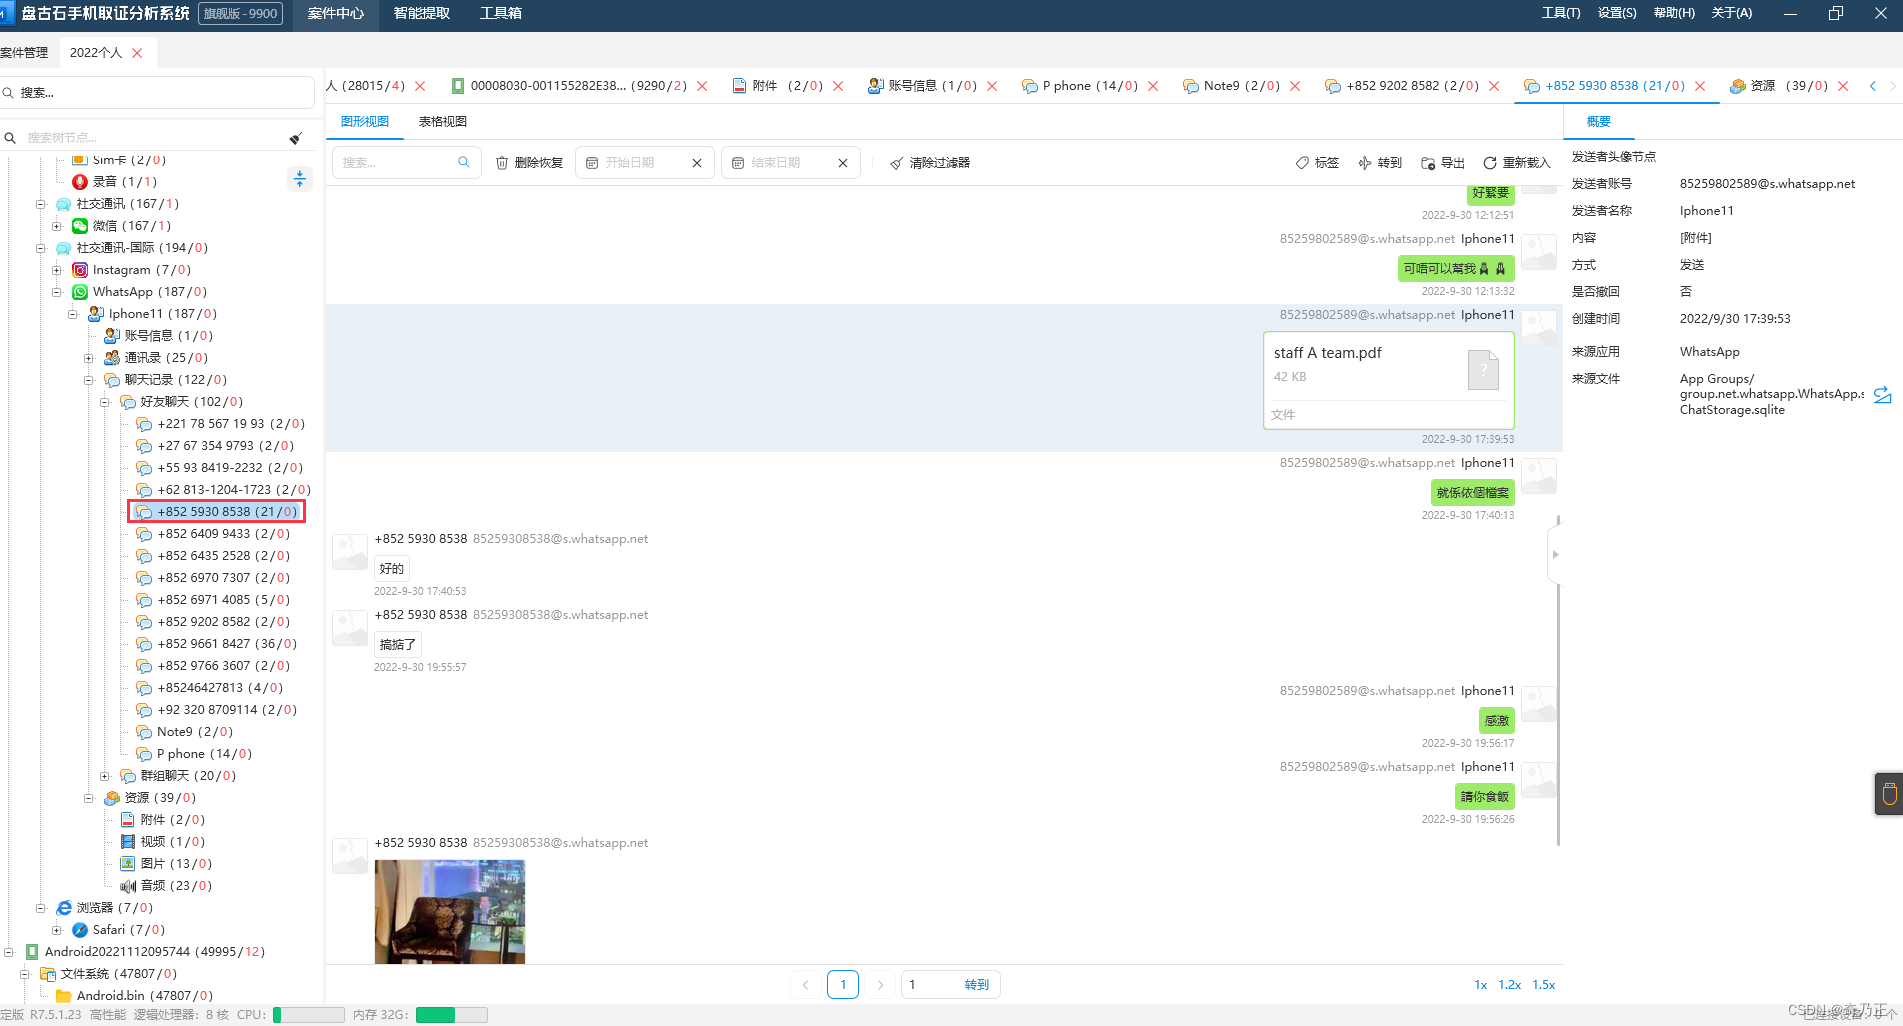
Task: Set zoom level to 1.5x
Action: pos(1544,985)
